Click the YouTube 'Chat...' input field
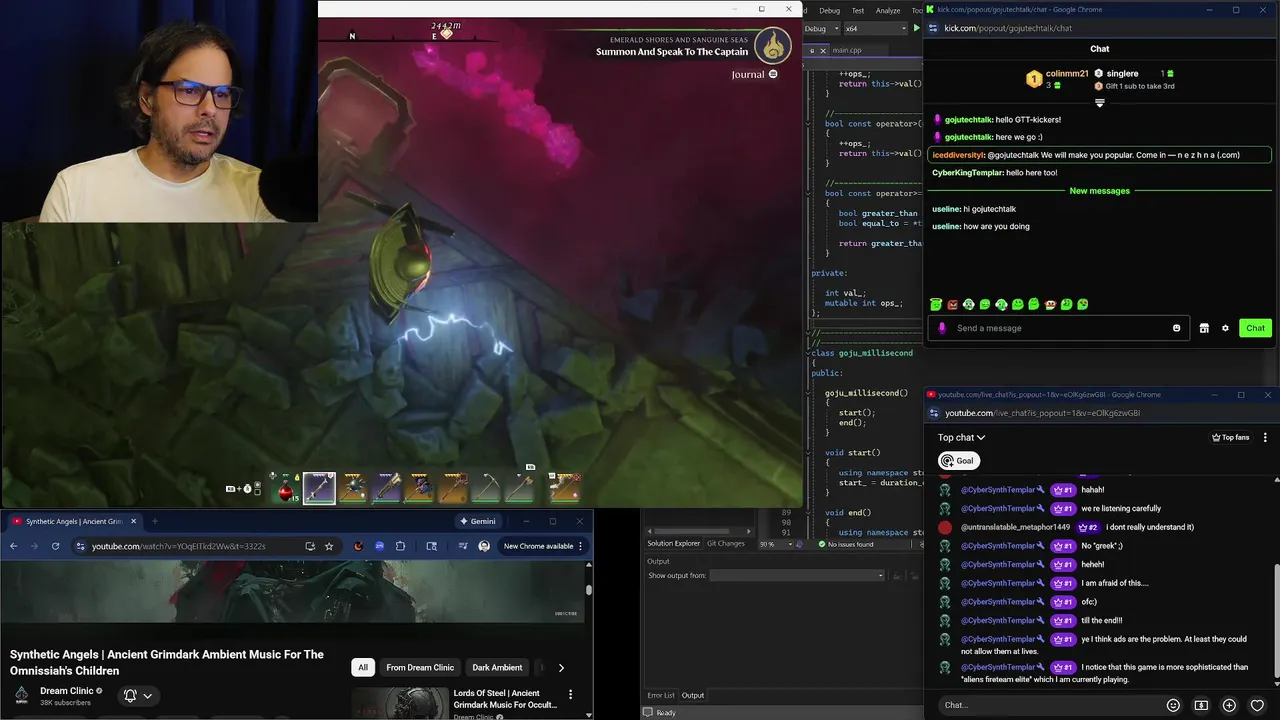 (1050, 705)
